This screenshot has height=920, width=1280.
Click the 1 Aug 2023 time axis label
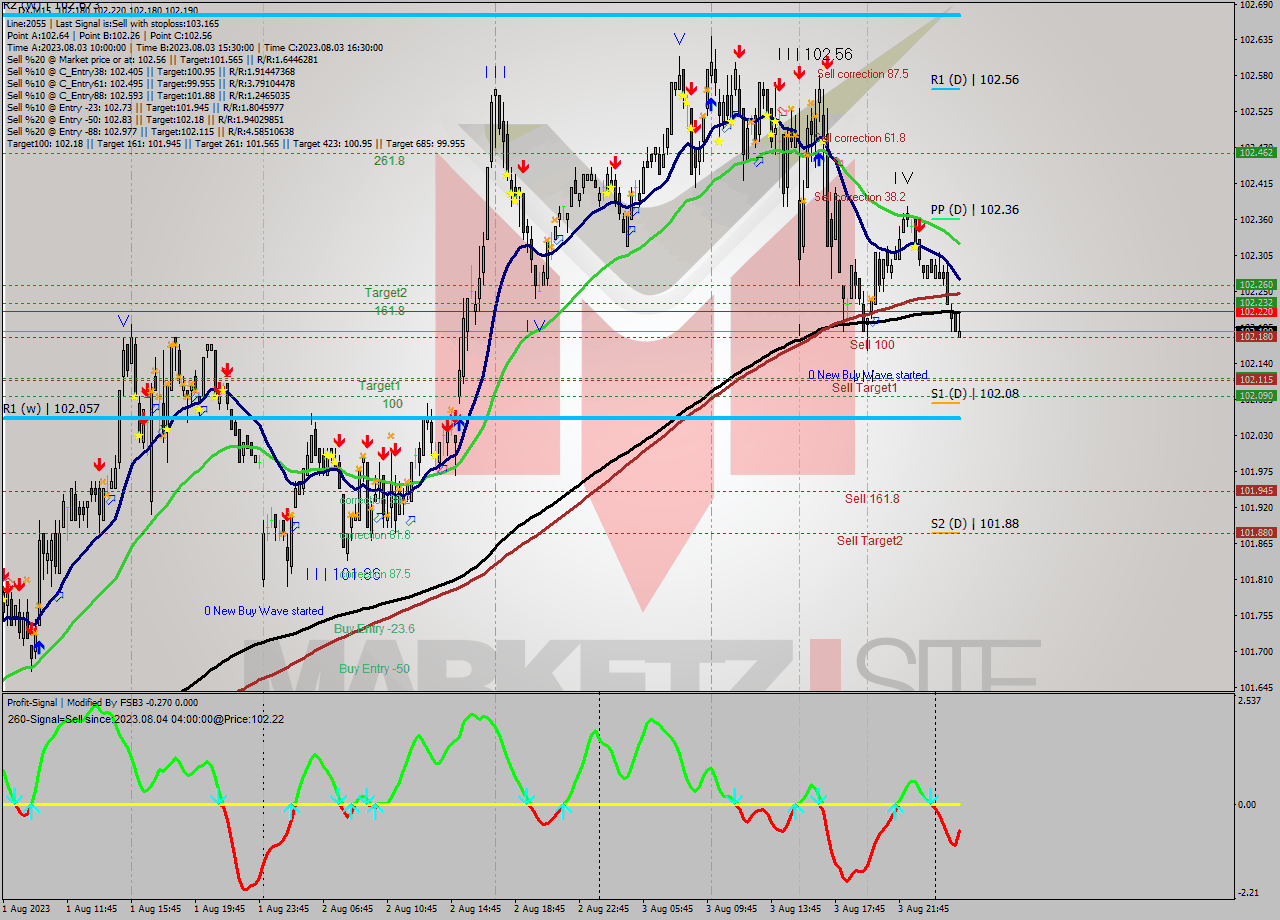26,909
